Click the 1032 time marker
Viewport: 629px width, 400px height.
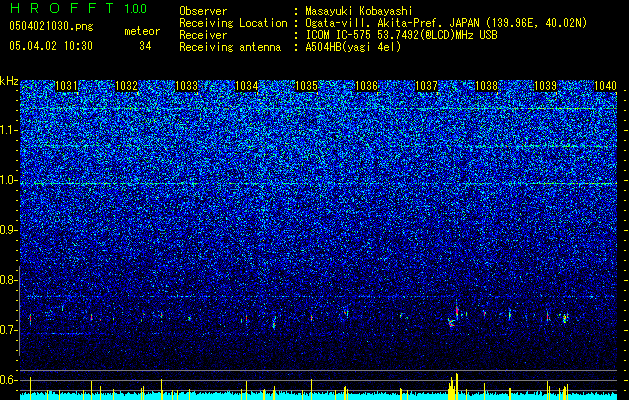coord(126,86)
